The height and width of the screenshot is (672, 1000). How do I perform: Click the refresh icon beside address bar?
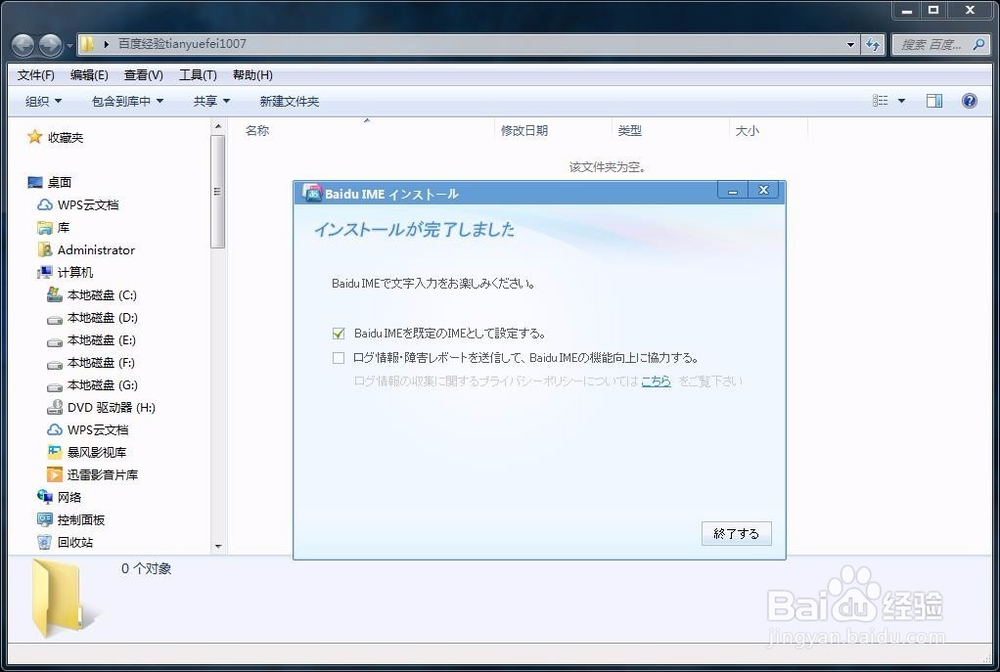coord(872,44)
